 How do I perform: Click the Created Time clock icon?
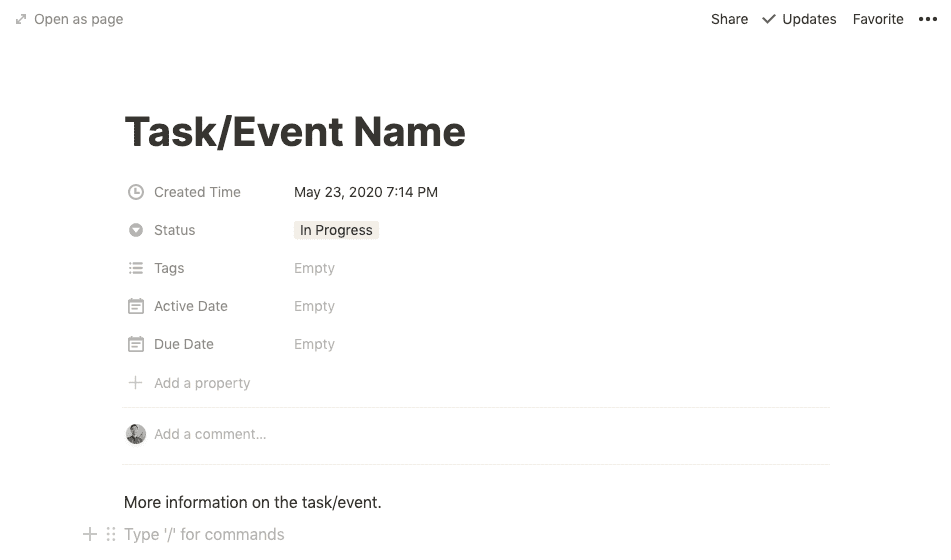(136, 192)
